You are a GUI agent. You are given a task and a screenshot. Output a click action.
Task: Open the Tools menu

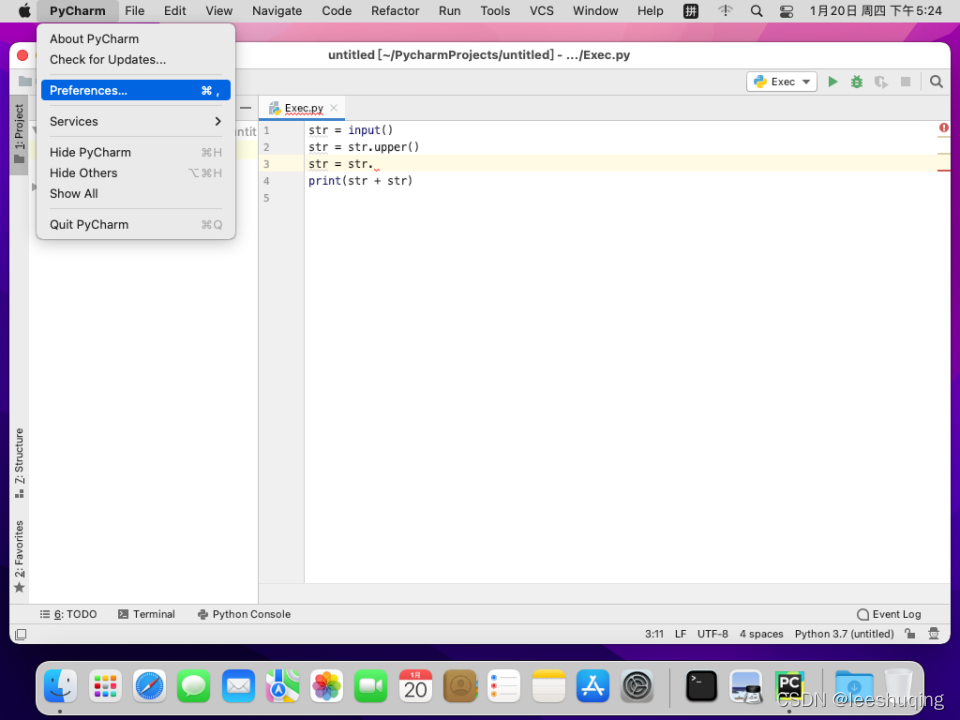[x=495, y=10]
